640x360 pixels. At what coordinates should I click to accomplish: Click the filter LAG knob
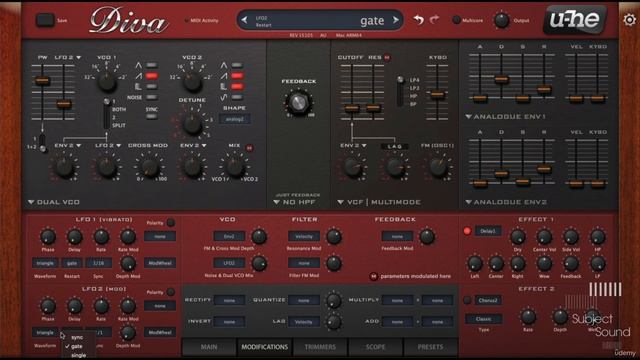click(x=395, y=167)
